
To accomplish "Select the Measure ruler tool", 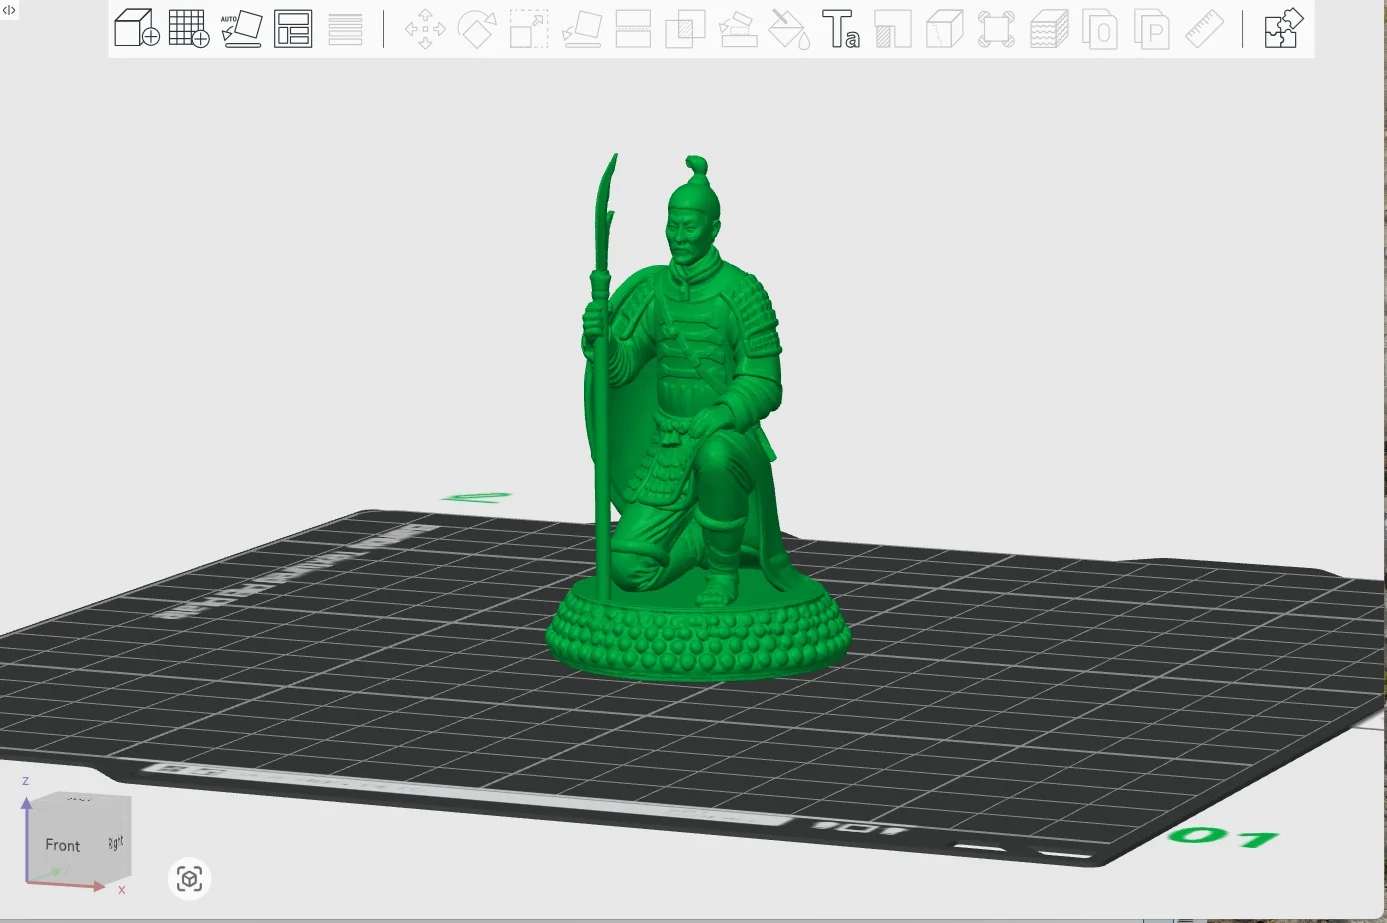I will coord(1204,29).
